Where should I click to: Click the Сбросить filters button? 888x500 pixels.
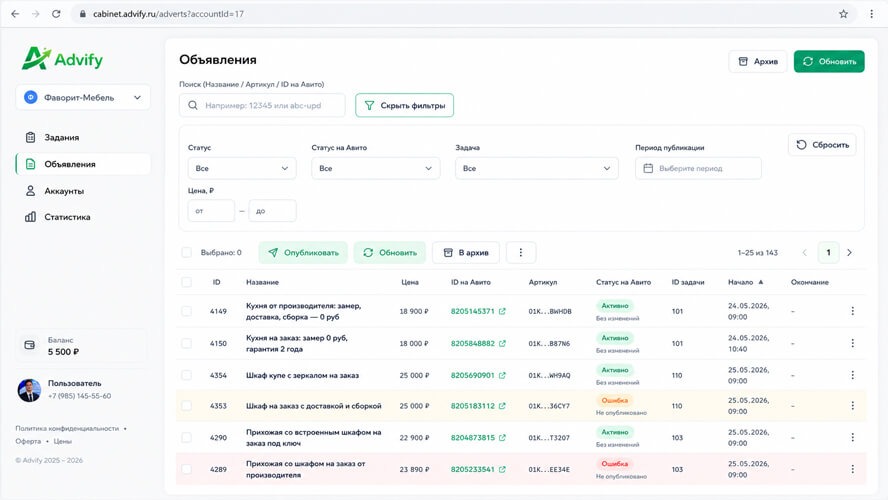[x=822, y=145]
